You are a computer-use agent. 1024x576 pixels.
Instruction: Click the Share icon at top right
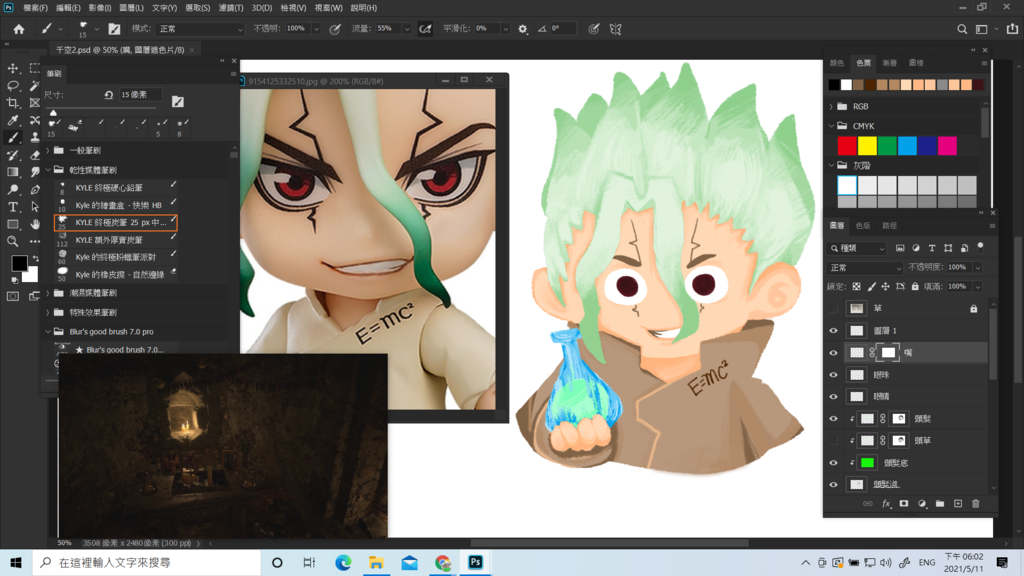tap(1012, 29)
